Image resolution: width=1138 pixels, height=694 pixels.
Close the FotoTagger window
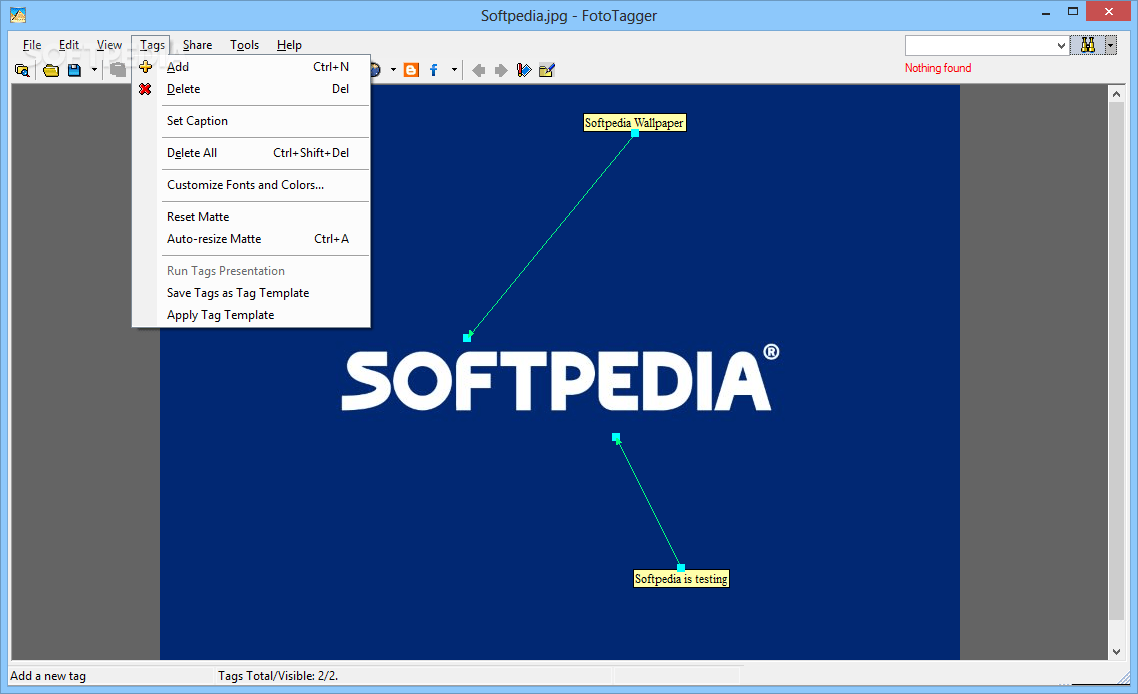tap(1109, 12)
